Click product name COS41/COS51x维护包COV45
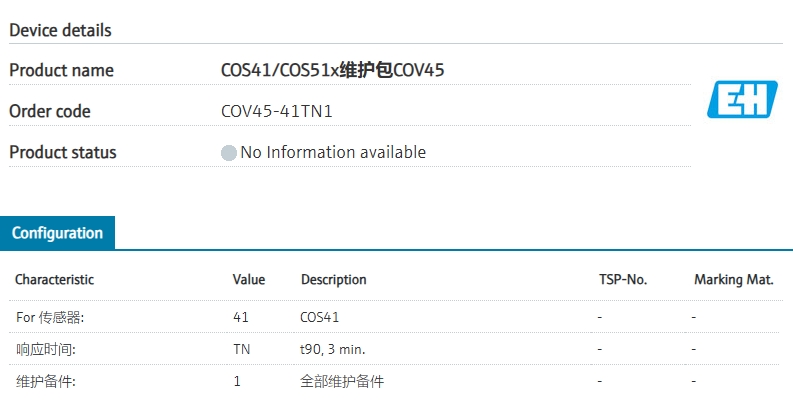The height and width of the screenshot is (407, 793). 332,70
